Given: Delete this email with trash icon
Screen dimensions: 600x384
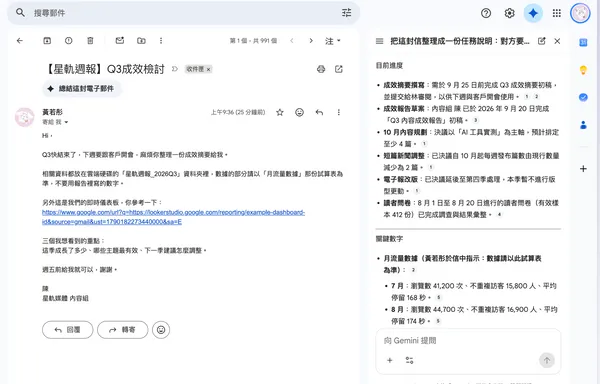Looking at the screenshot, I should click(90, 41).
